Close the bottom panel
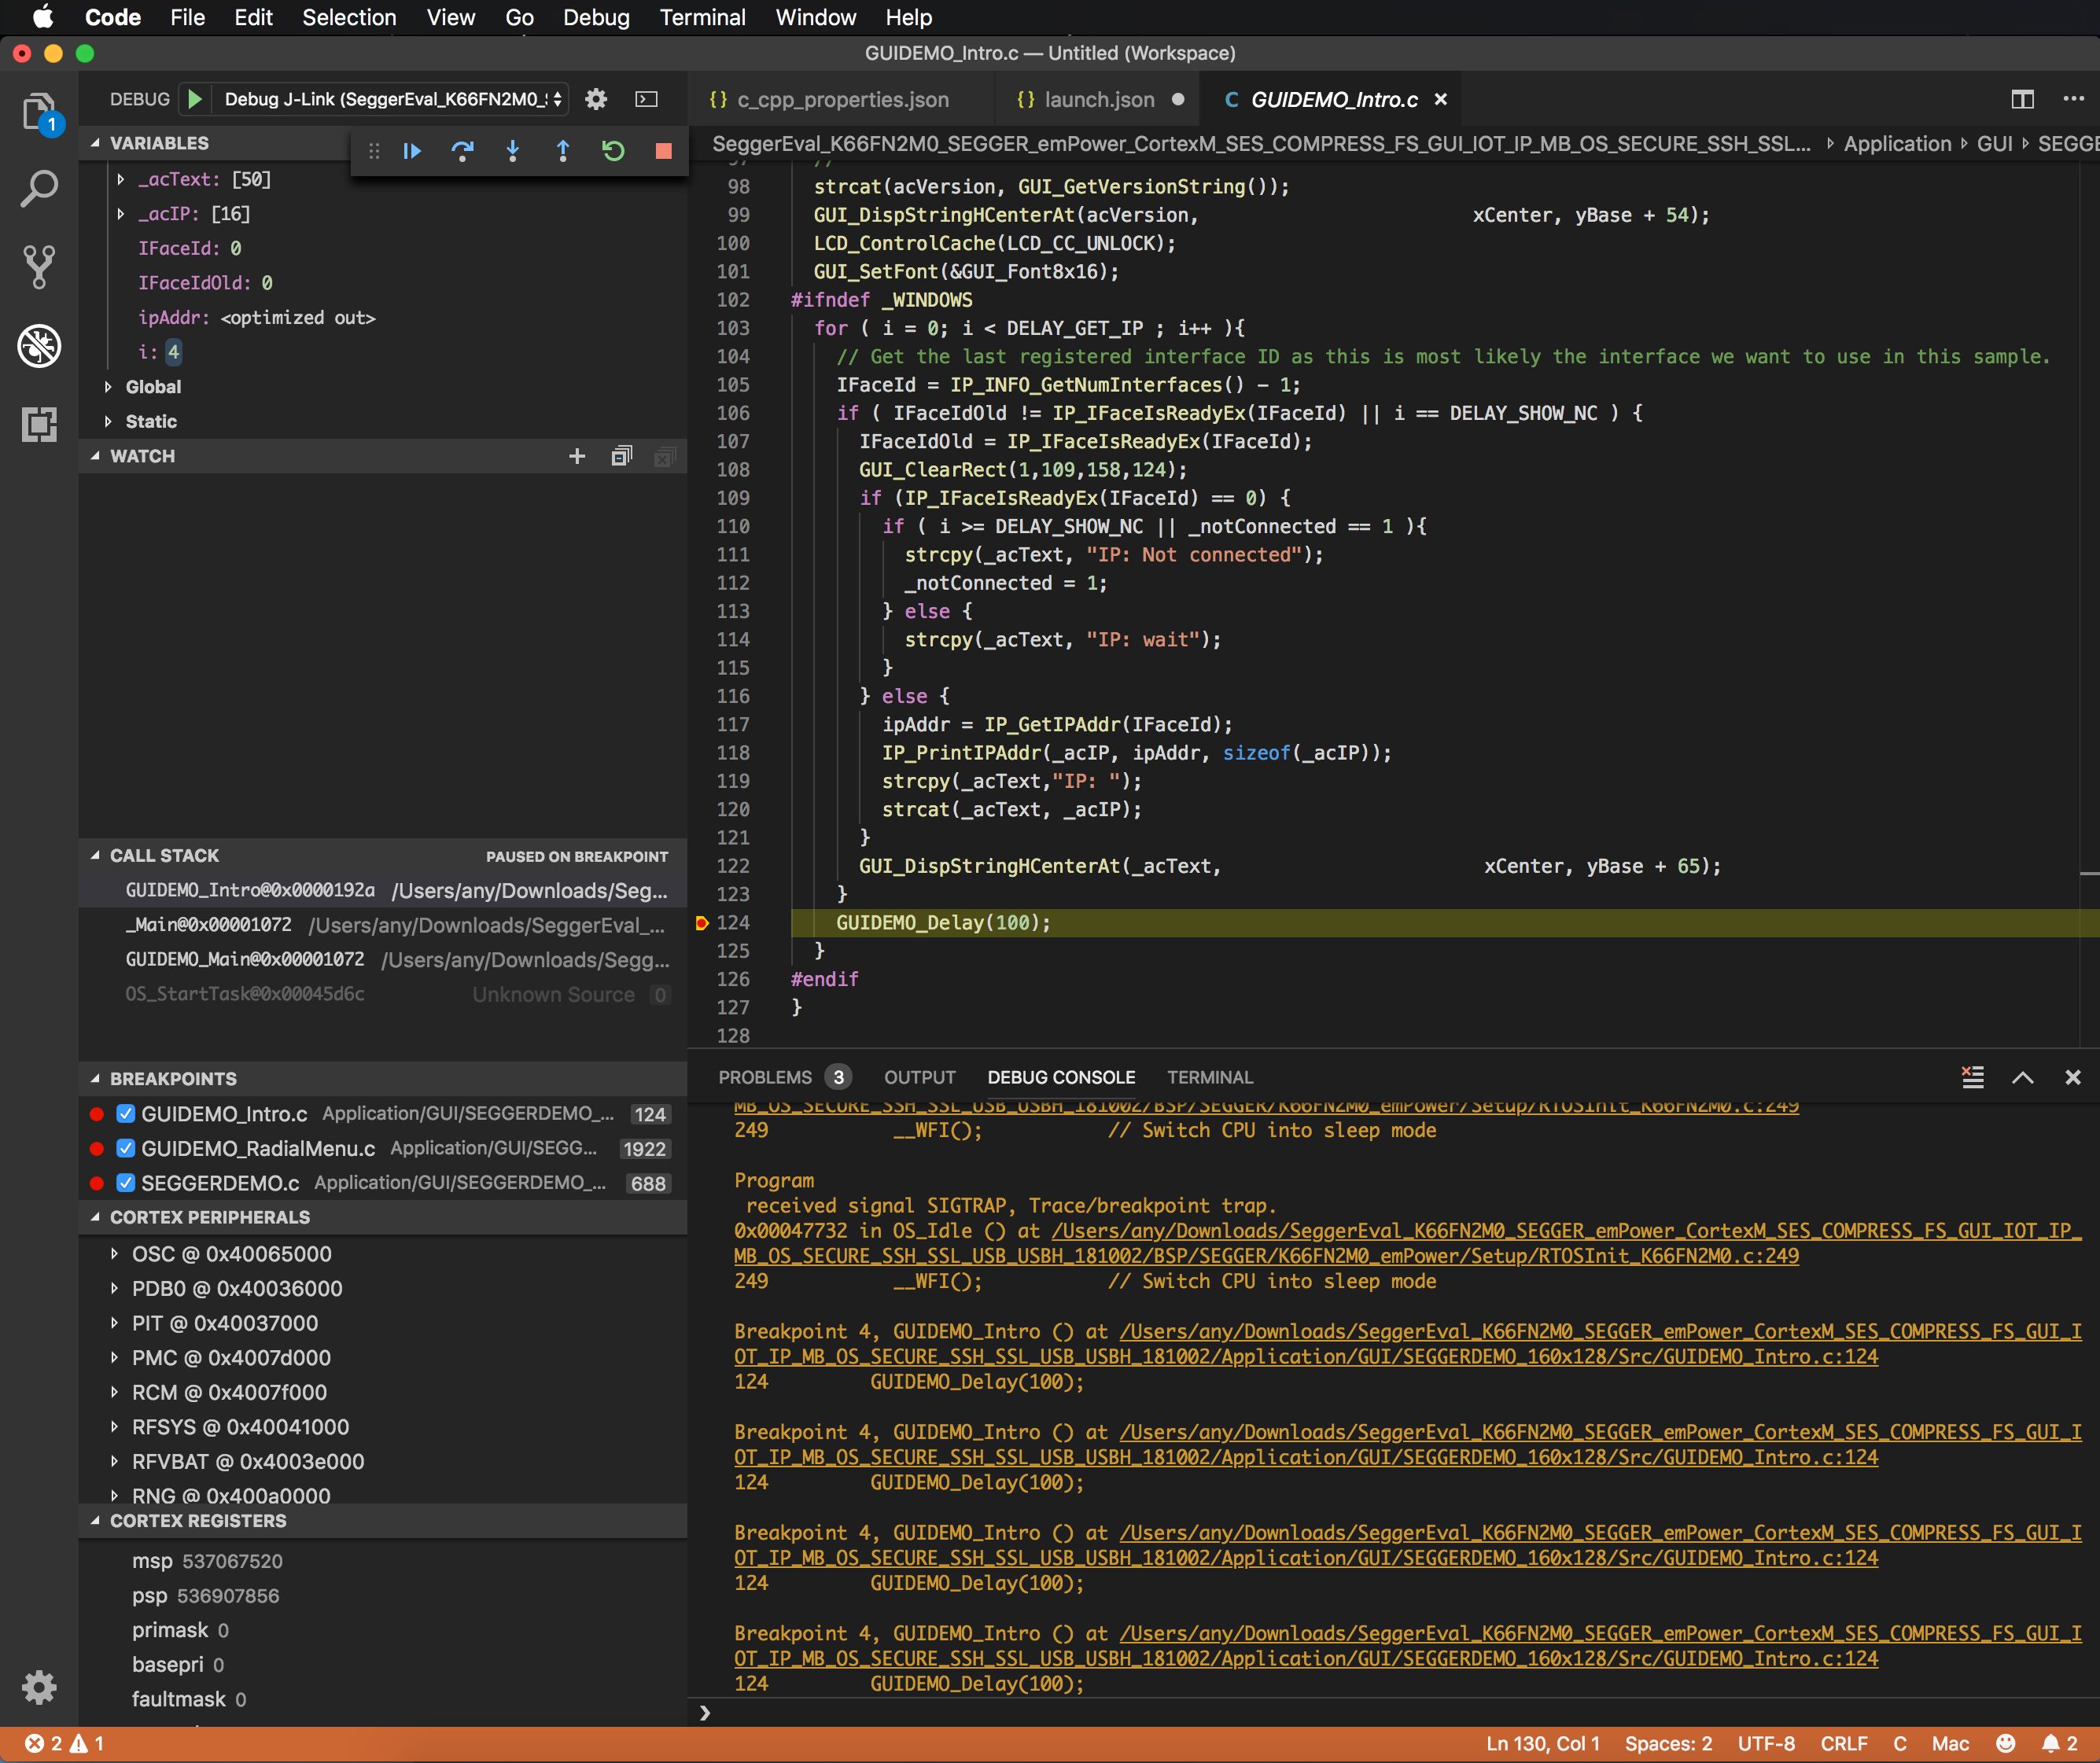 tap(2072, 1077)
